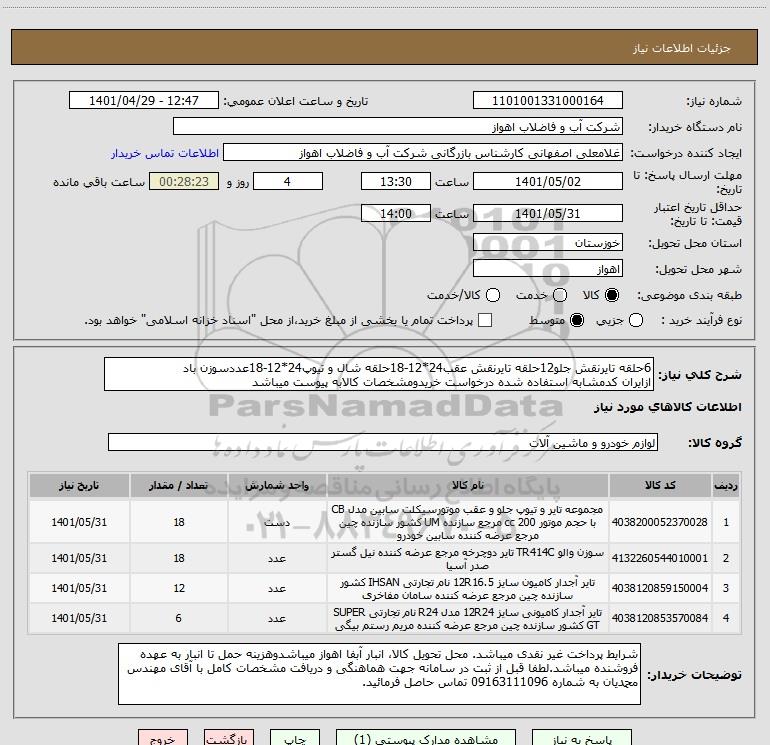Click the days remaining field showing 4

[x=287, y=181]
